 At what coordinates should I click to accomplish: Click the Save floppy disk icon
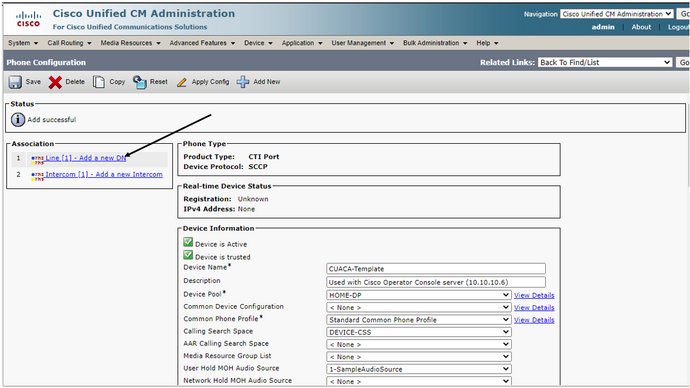coord(15,82)
